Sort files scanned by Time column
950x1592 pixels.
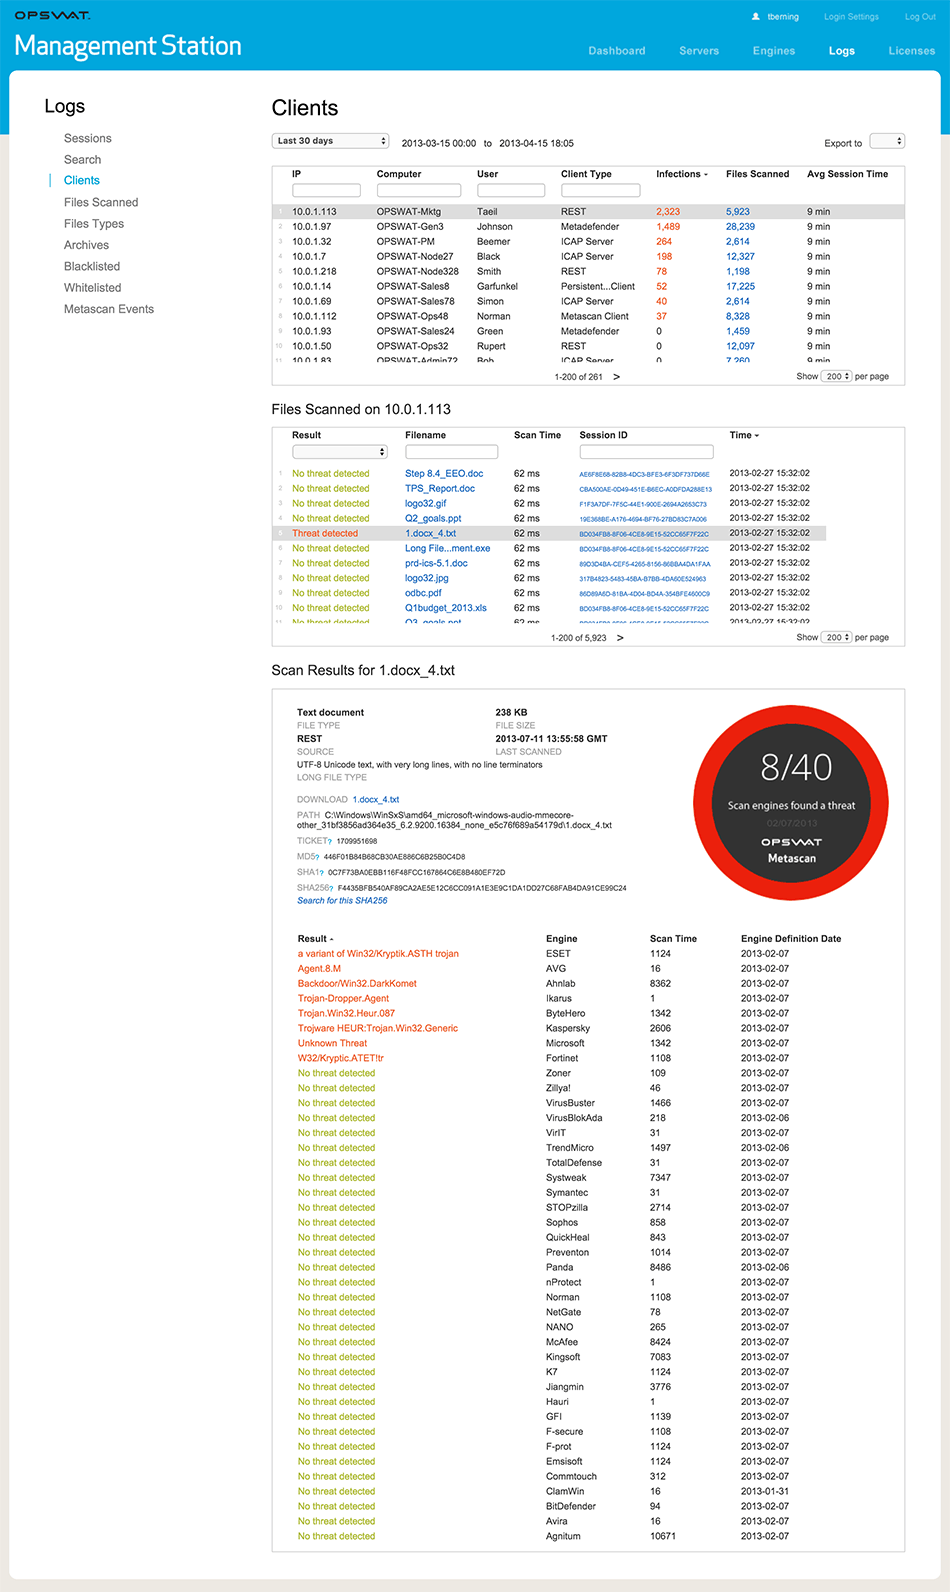click(x=744, y=435)
